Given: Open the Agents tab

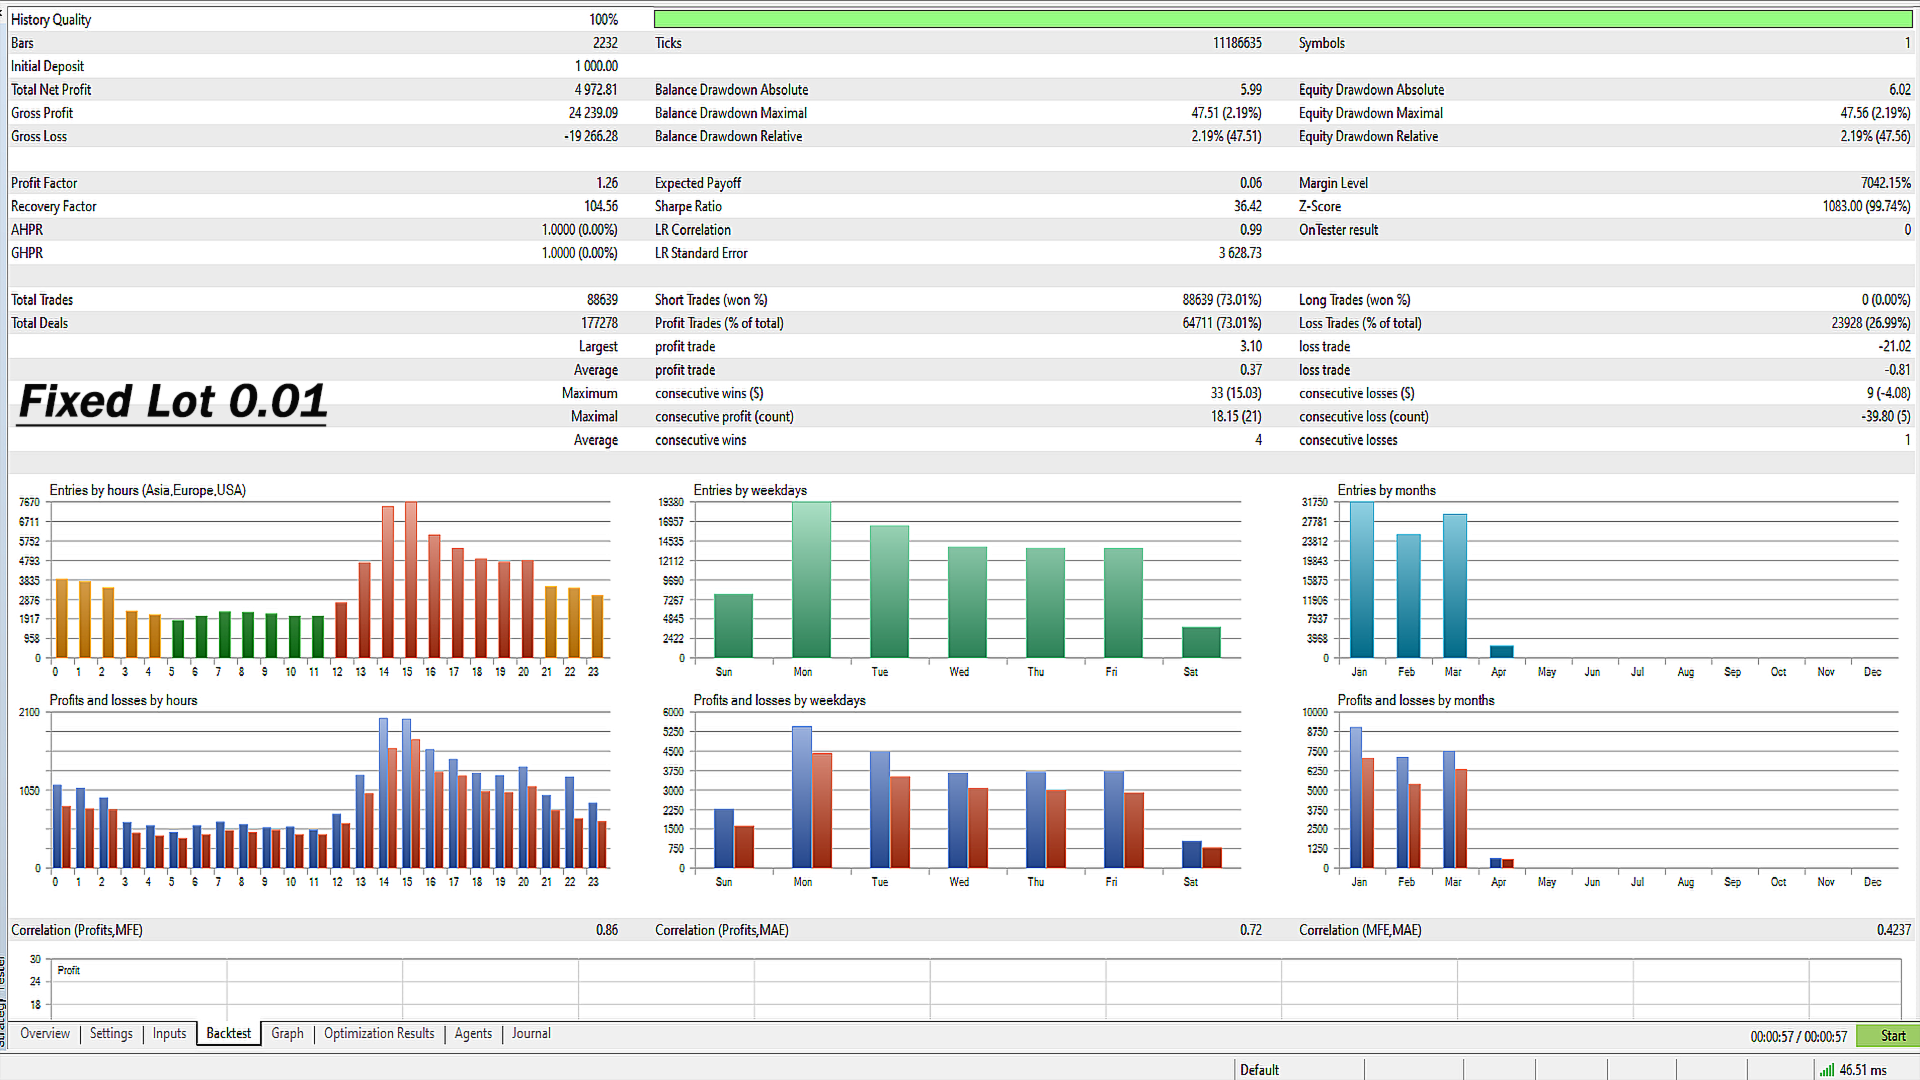Looking at the screenshot, I should [473, 1034].
